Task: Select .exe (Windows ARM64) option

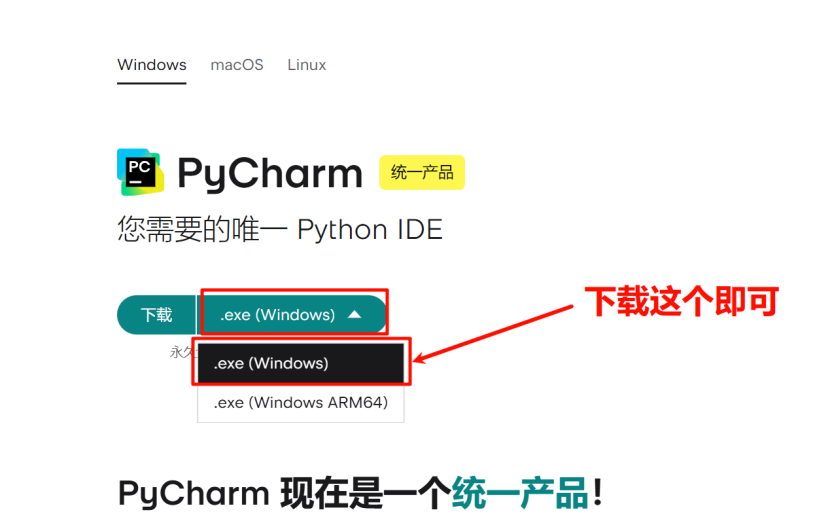Action: (x=301, y=403)
